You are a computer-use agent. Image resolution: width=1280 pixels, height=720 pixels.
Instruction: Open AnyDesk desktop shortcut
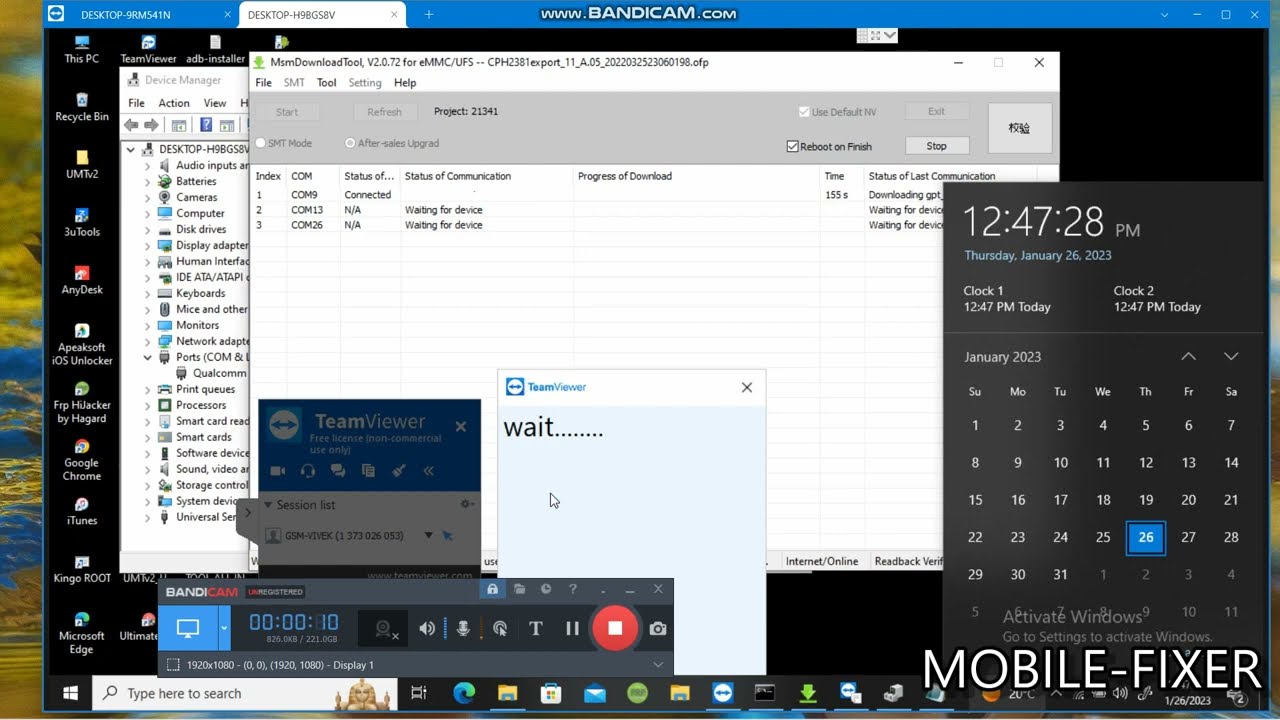tap(82, 280)
